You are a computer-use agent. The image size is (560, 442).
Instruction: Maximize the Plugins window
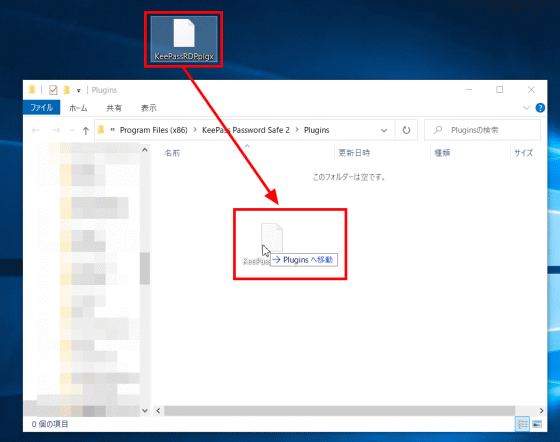pos(500,90)
